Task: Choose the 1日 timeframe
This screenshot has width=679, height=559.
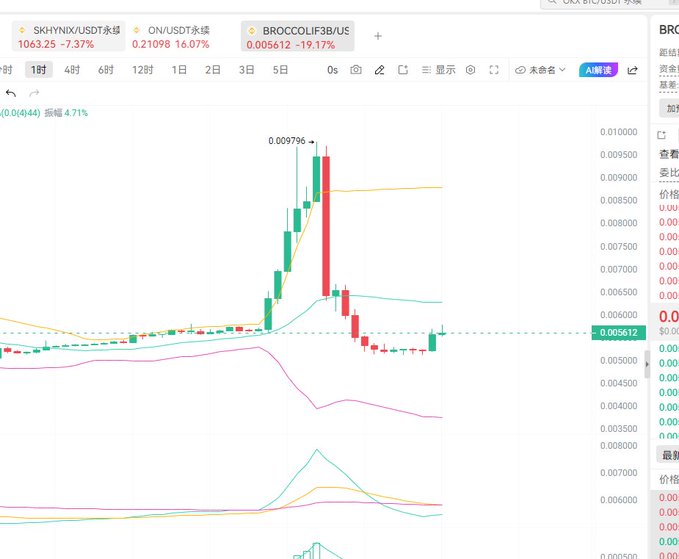Action: (x=179, y=70)
